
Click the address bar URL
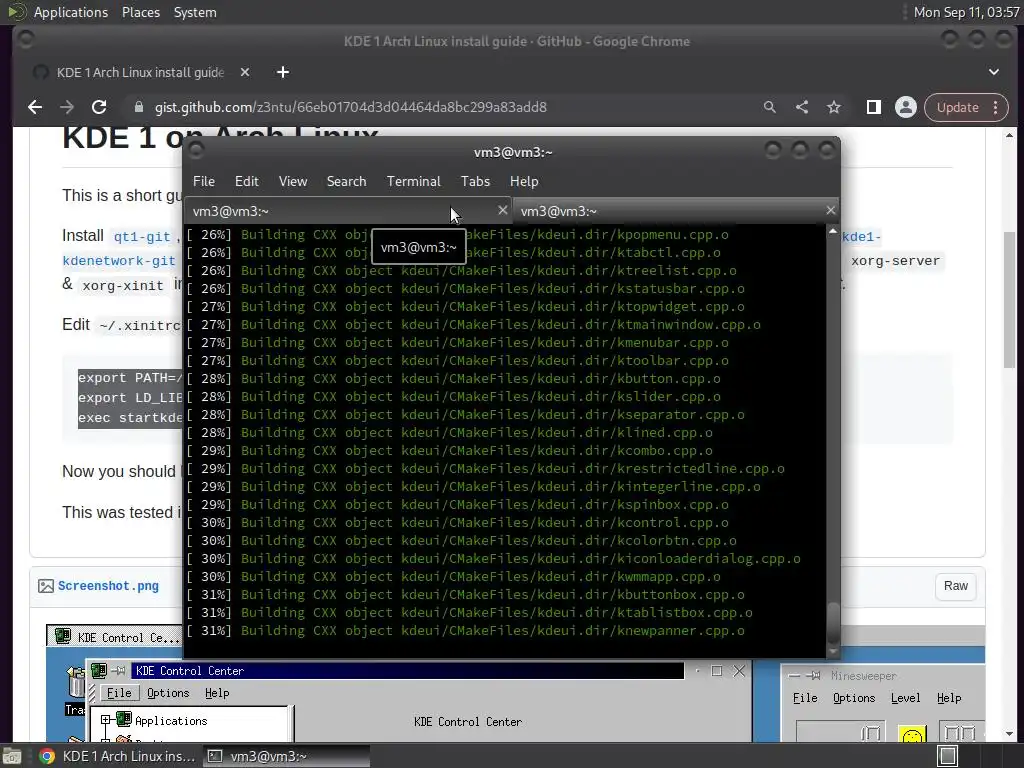pos(351,107)
